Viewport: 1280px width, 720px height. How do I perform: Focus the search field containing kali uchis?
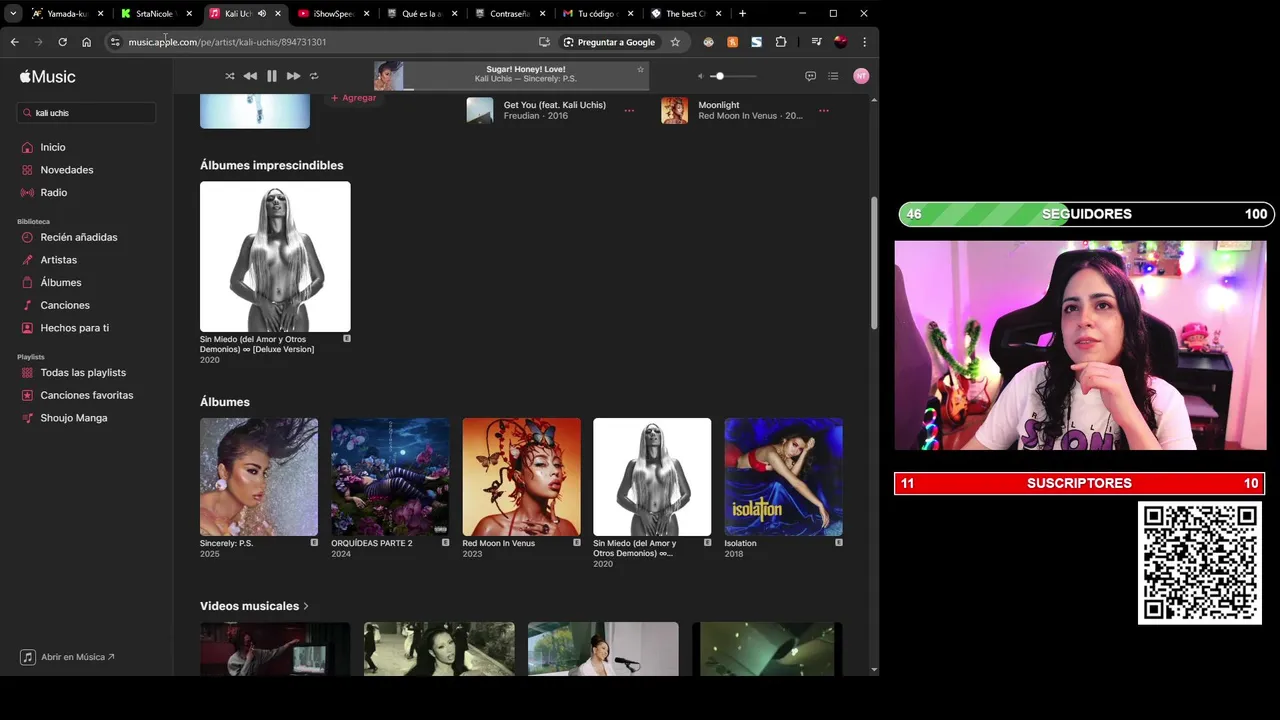[87, 113]
